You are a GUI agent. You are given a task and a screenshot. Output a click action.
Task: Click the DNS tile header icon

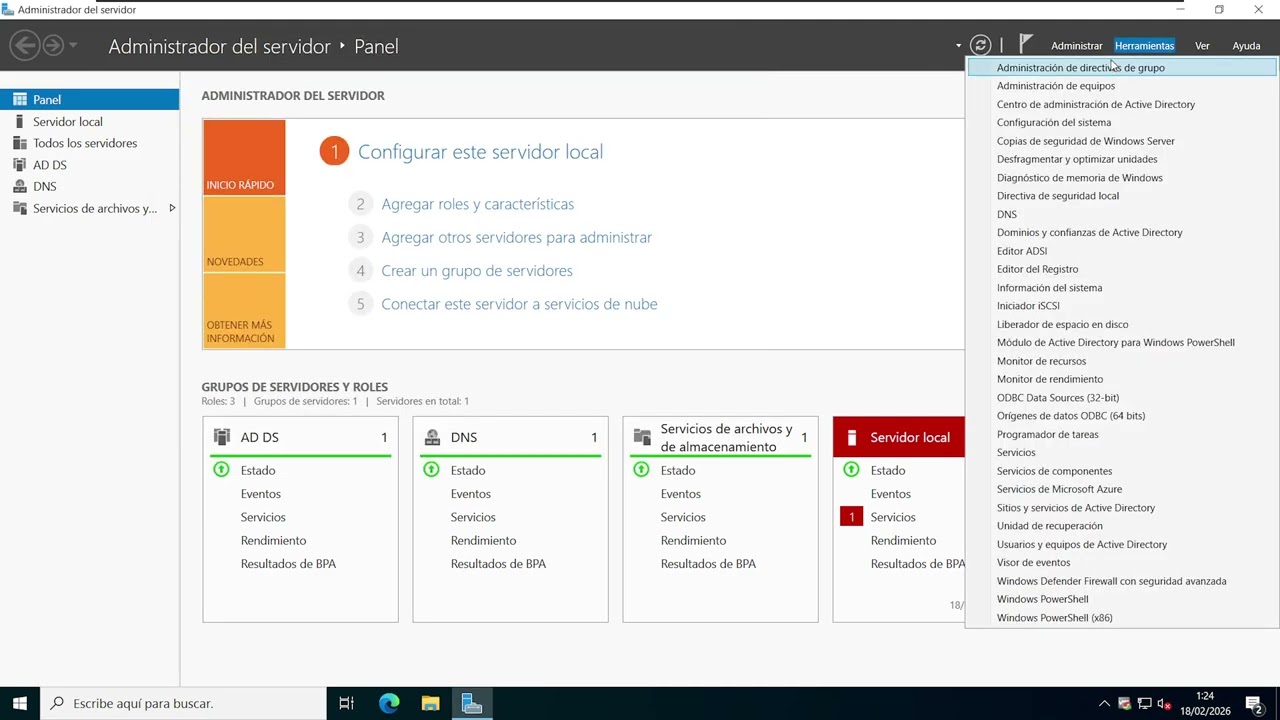[432, 437]
